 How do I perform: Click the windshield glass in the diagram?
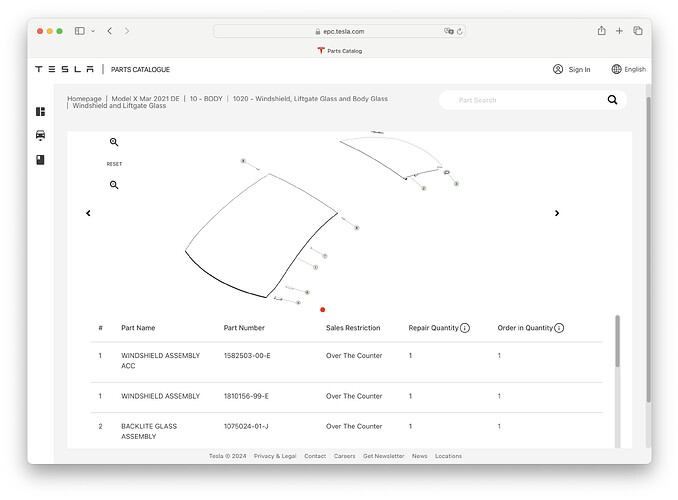click(262, 236)
